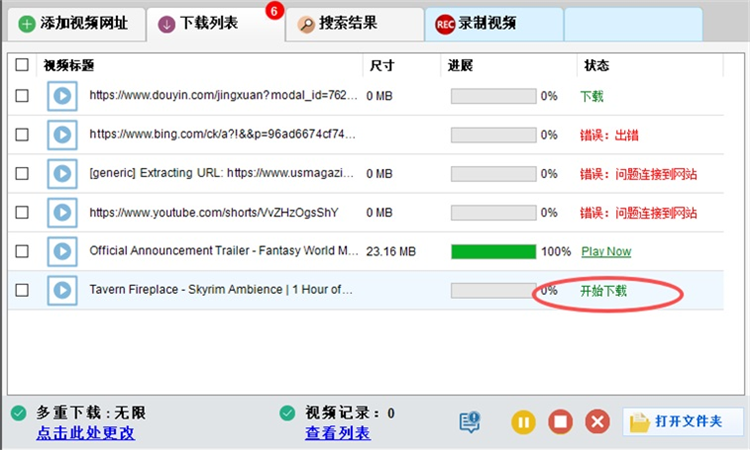Click the 点击此处更改 link
Image resolution: width=750 pixels, height=450 pixels.
(x=86, y=433)
